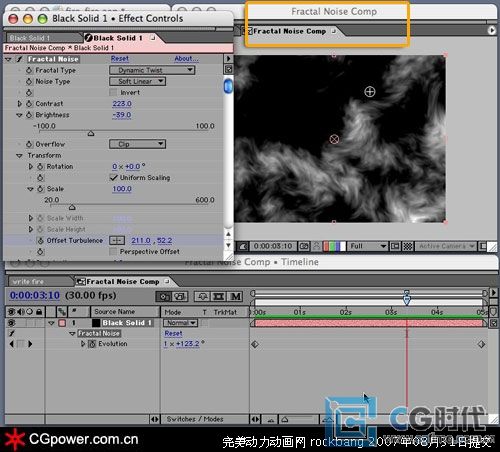The height and width of the screenshot is (452, 500).
Task: Expand the Scale Width property triangle
Action: pyautogui.click(x=31, y=218)
